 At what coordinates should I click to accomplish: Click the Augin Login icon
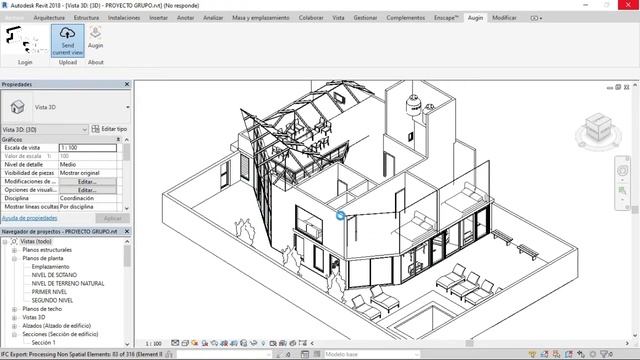(24, 40)
